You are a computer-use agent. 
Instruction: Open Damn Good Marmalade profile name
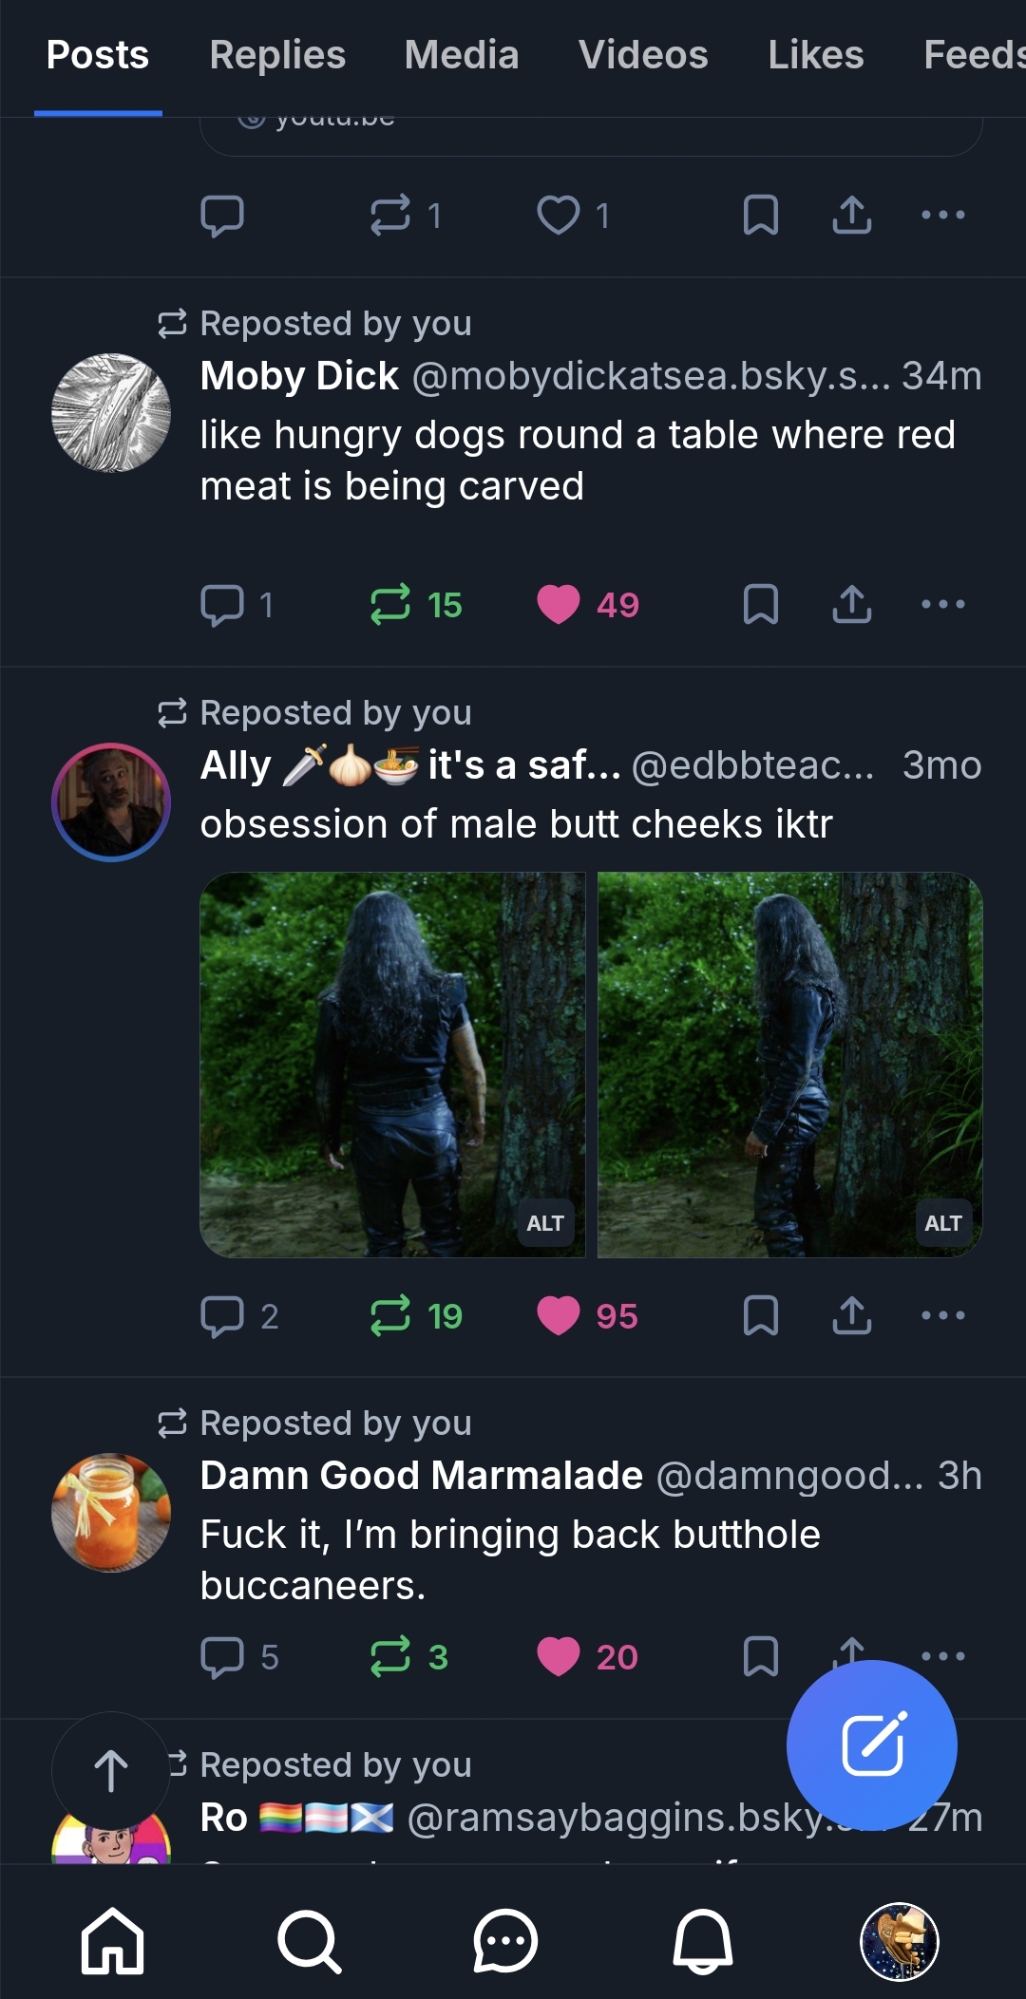(421, 1475)
